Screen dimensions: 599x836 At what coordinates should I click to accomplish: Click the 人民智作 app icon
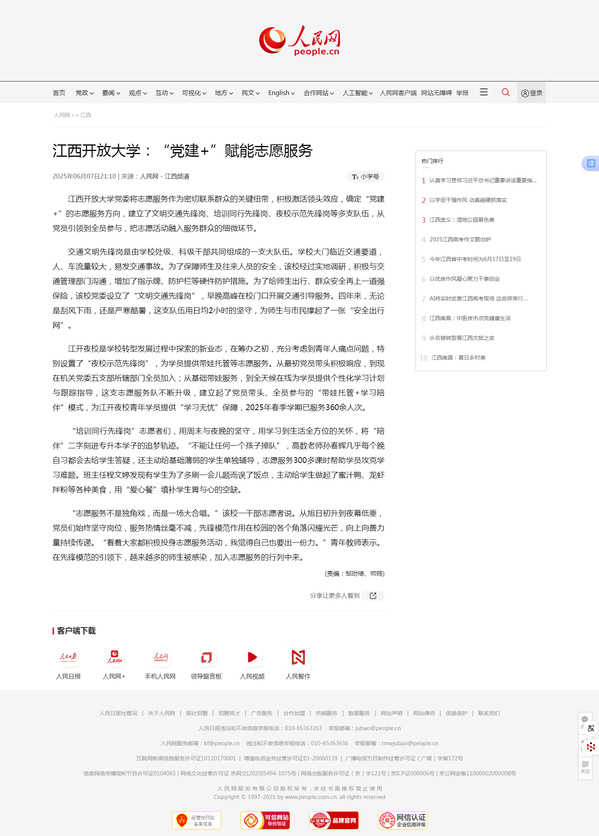pos(298,657)
